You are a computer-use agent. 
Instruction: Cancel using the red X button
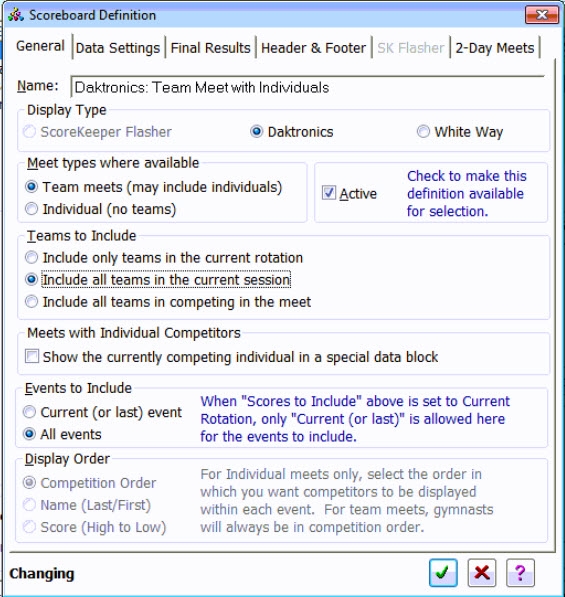coord(482,573)
